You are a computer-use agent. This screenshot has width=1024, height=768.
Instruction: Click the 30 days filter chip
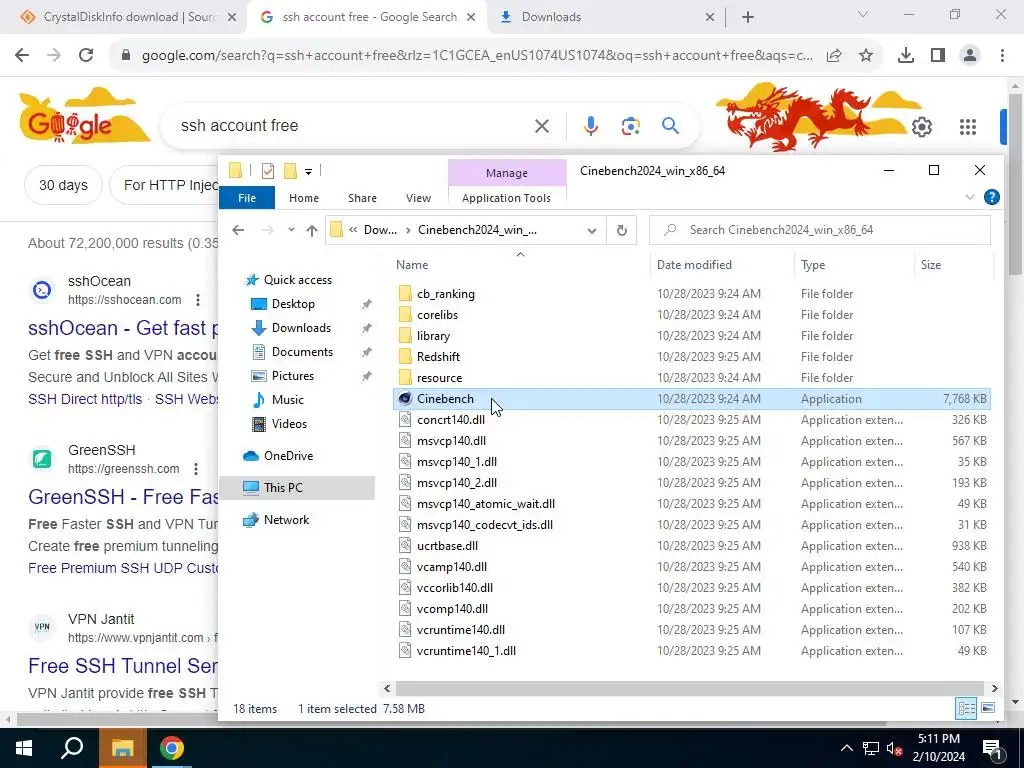(63, 185)
